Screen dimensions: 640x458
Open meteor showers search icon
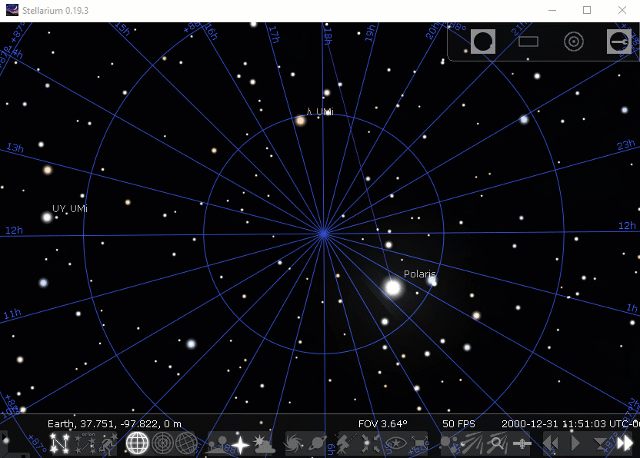point(497,443)
